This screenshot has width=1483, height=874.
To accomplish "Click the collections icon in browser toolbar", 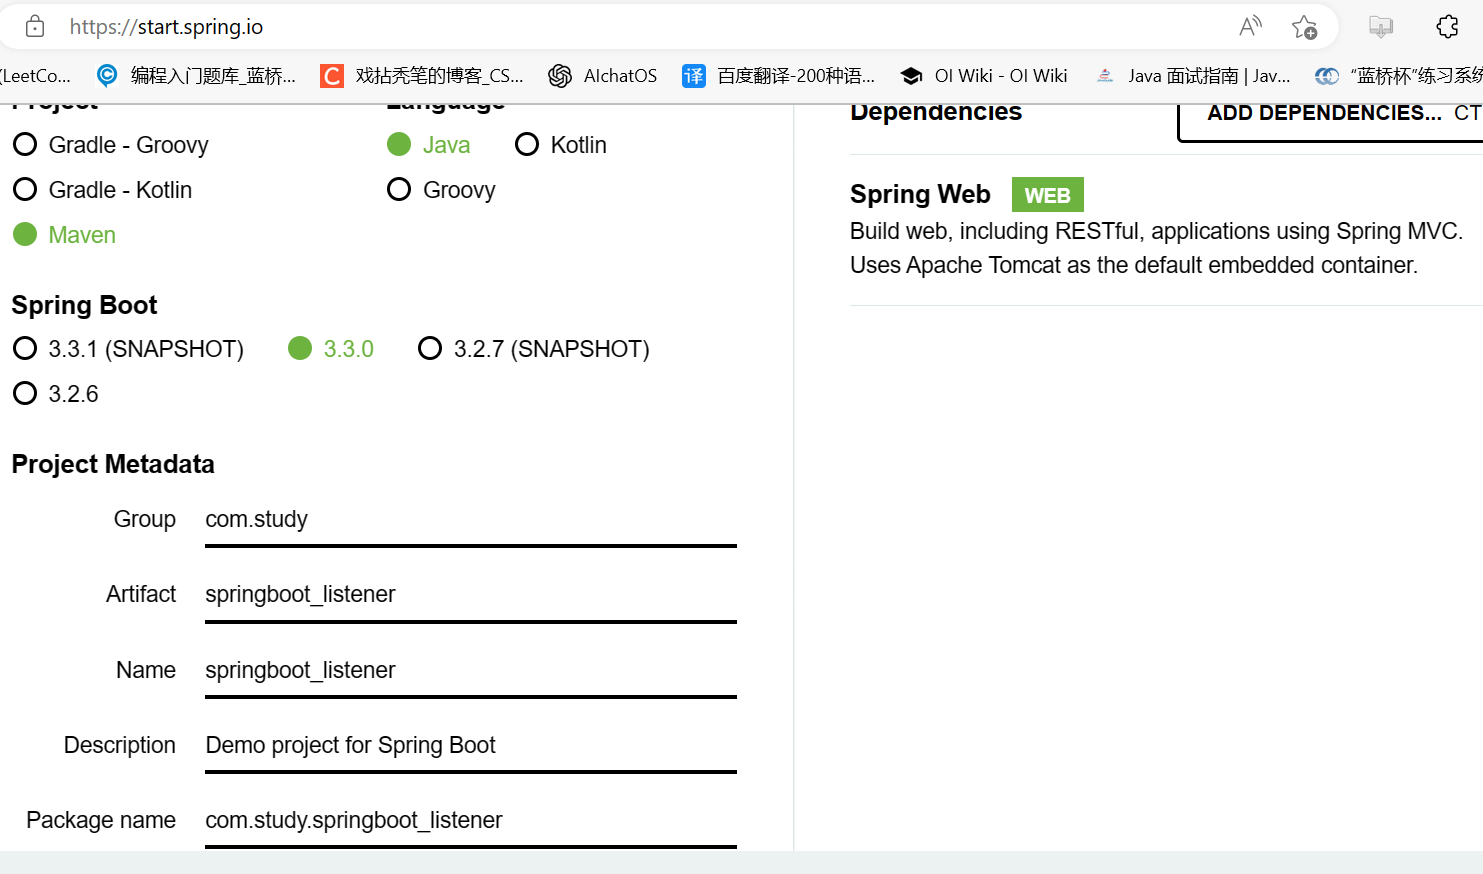I will (1381, 27).
